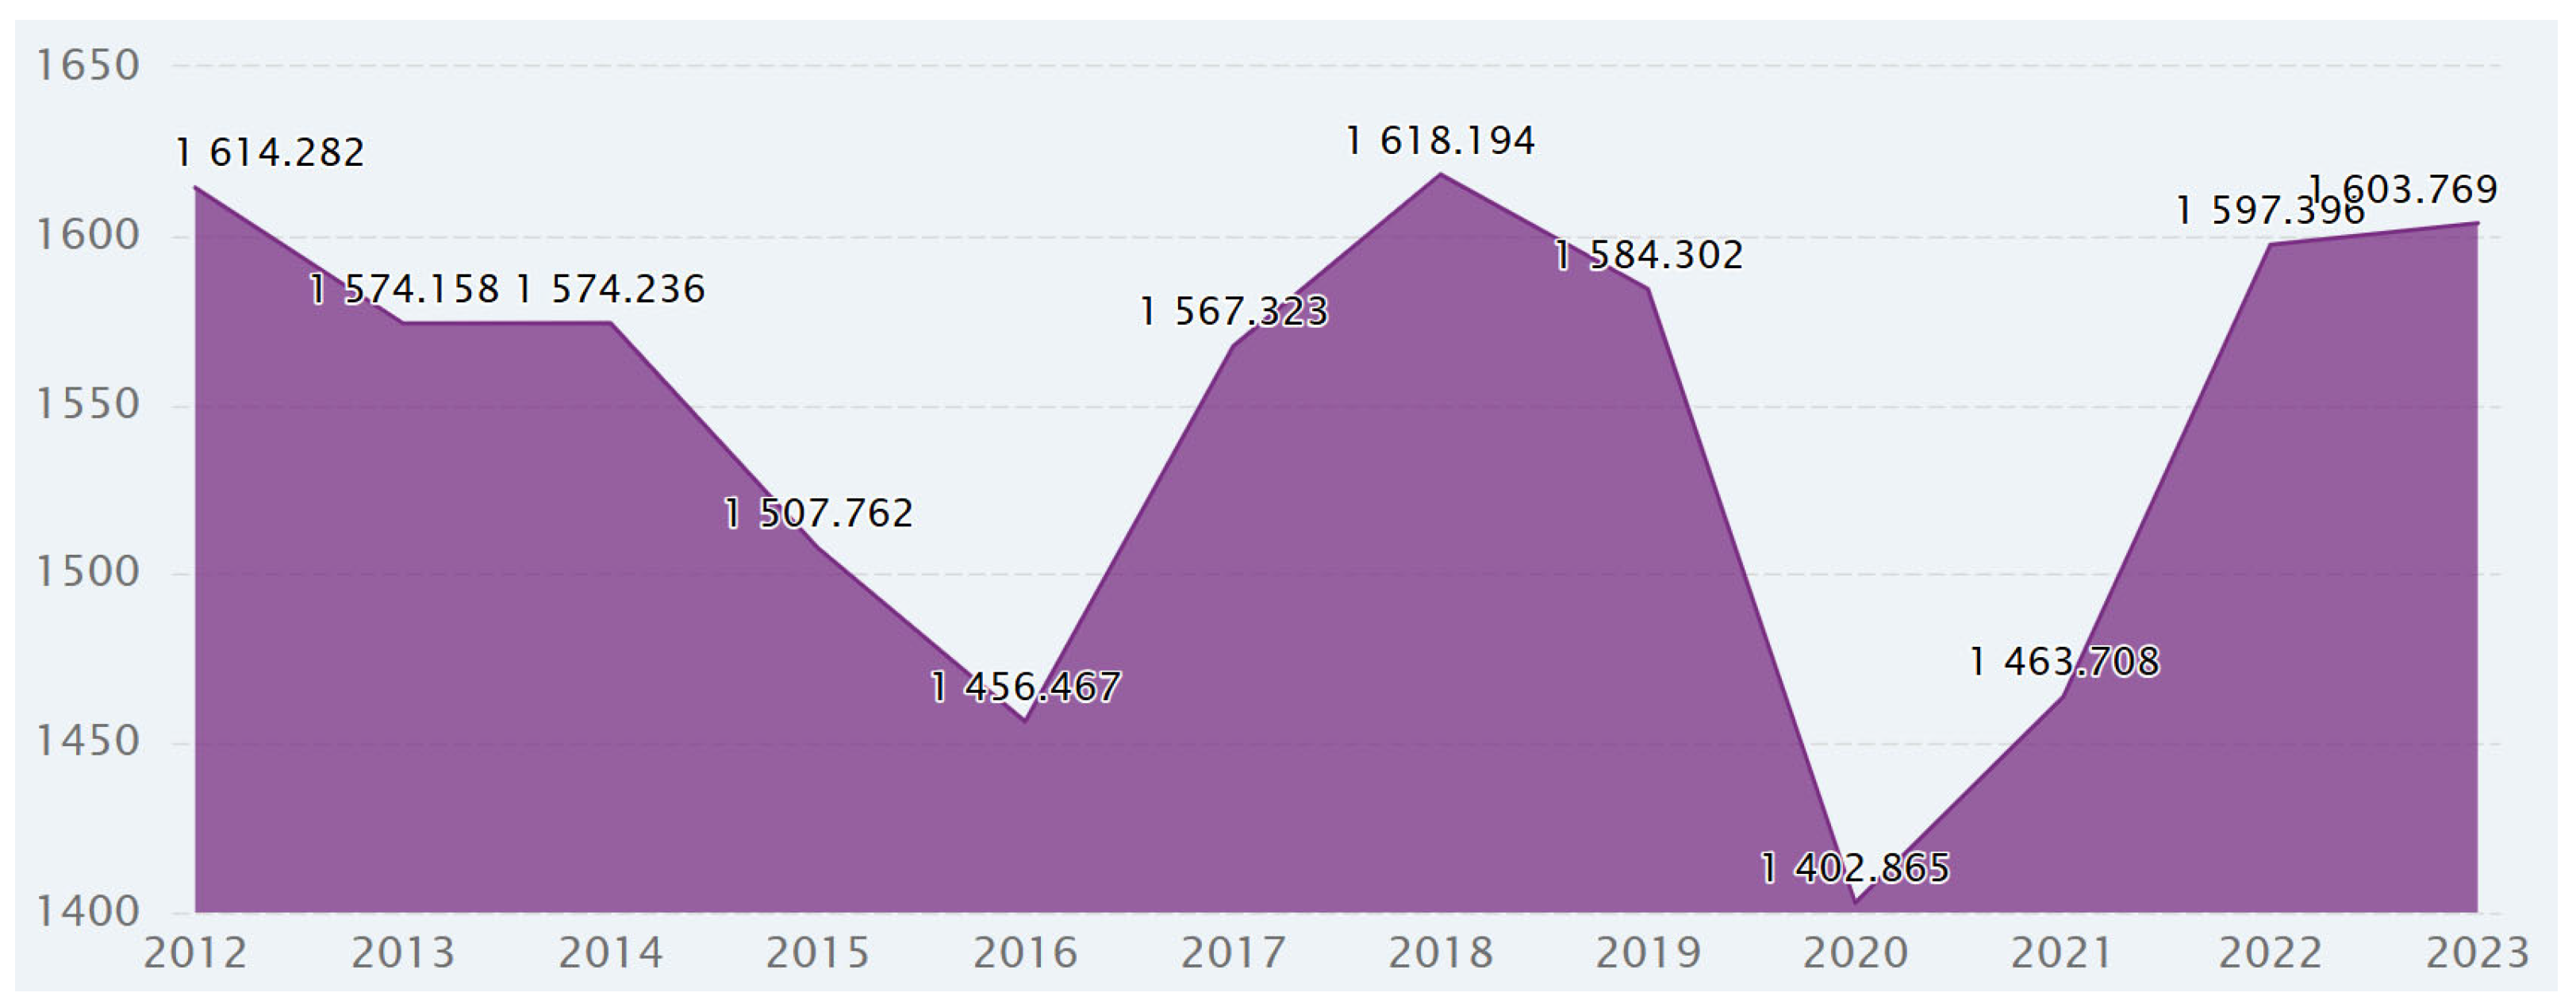Click the 2020 x-axis year label

(x=1855, y=953)
